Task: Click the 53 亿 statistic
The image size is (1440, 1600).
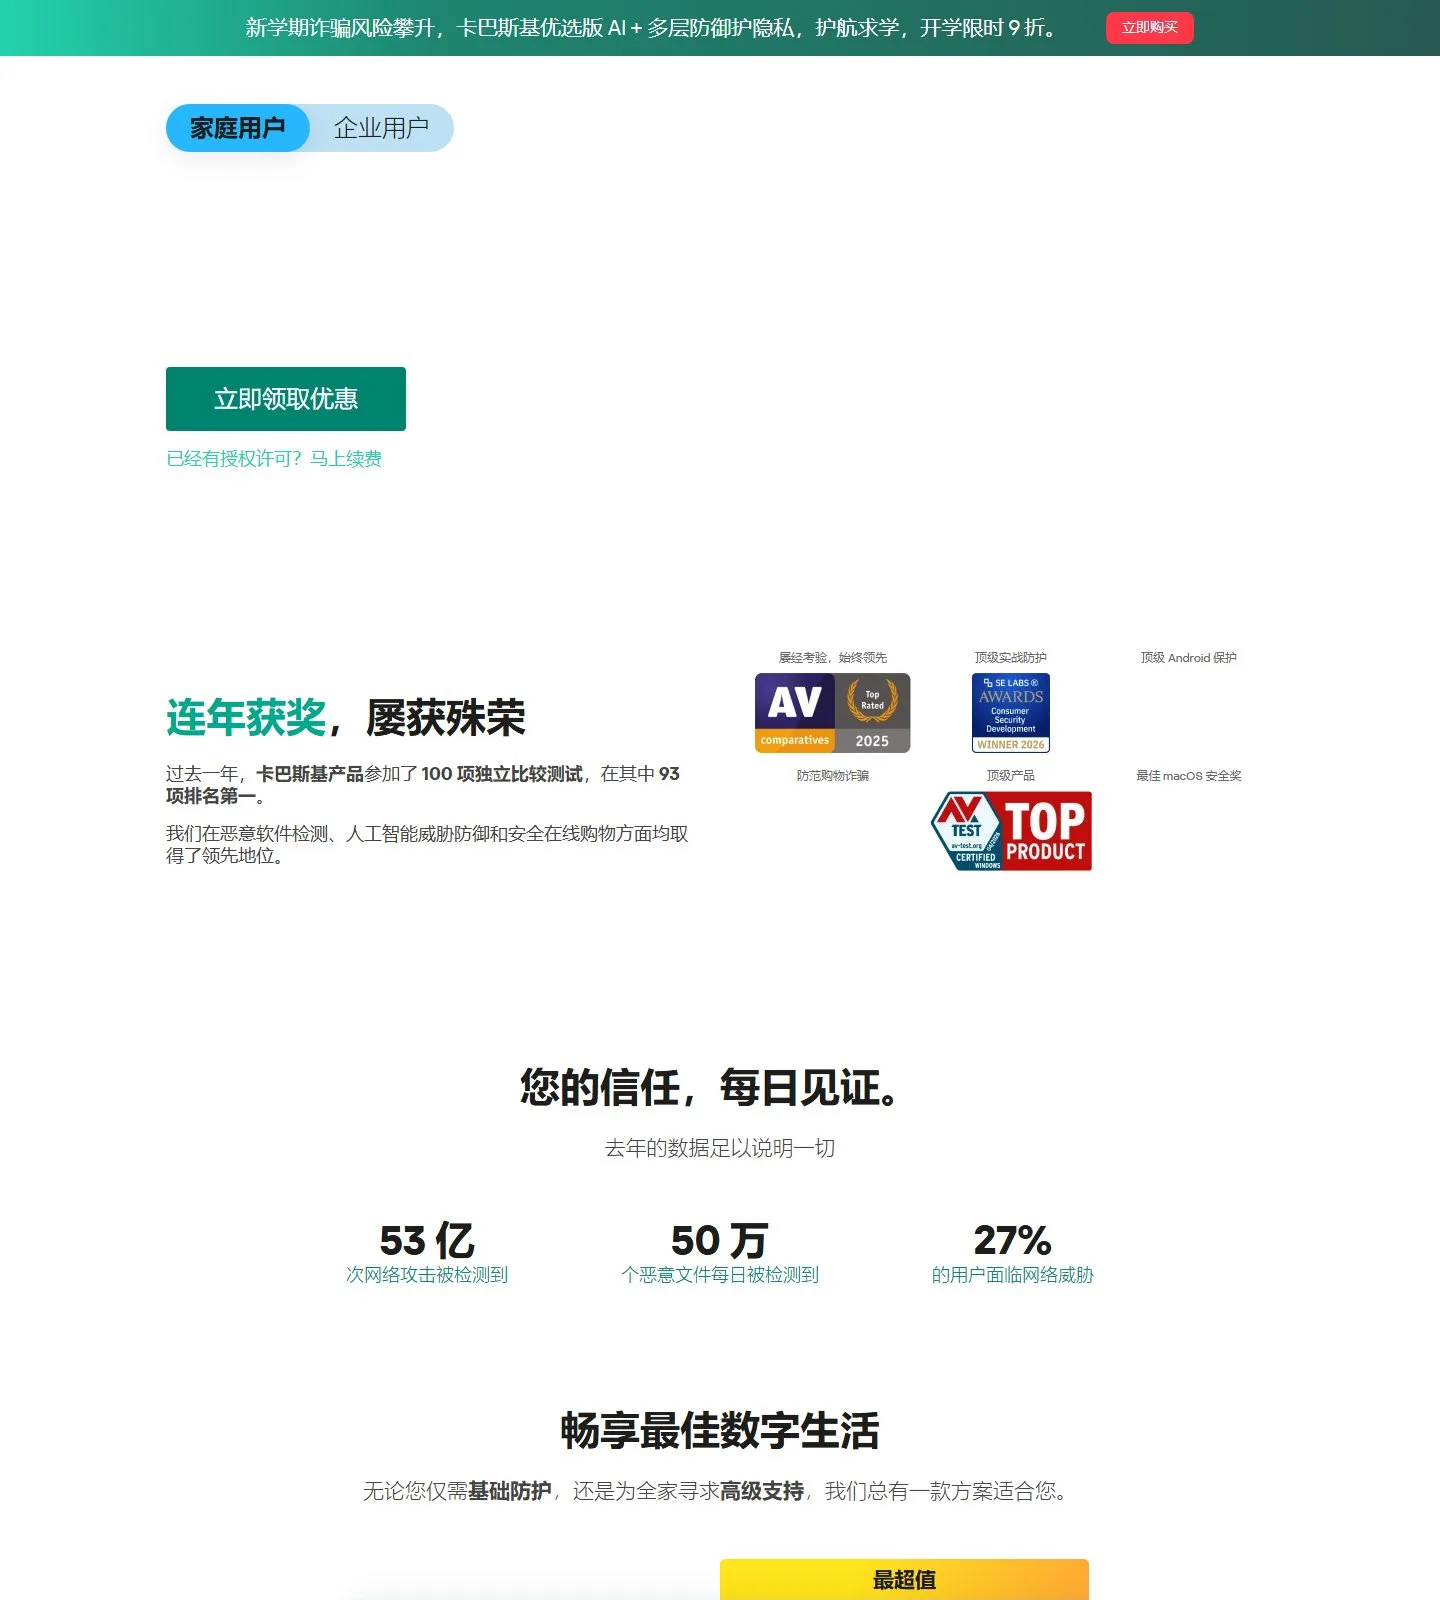Action: click(x=427, y=1240)
